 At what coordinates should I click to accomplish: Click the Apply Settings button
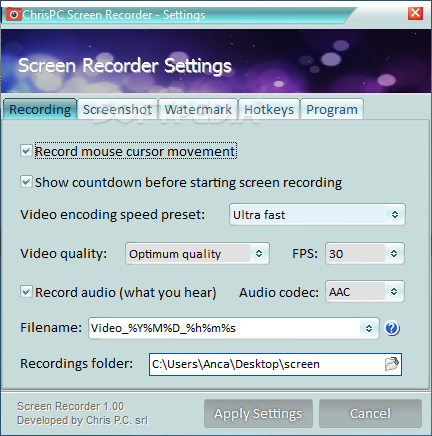point(258,414)
